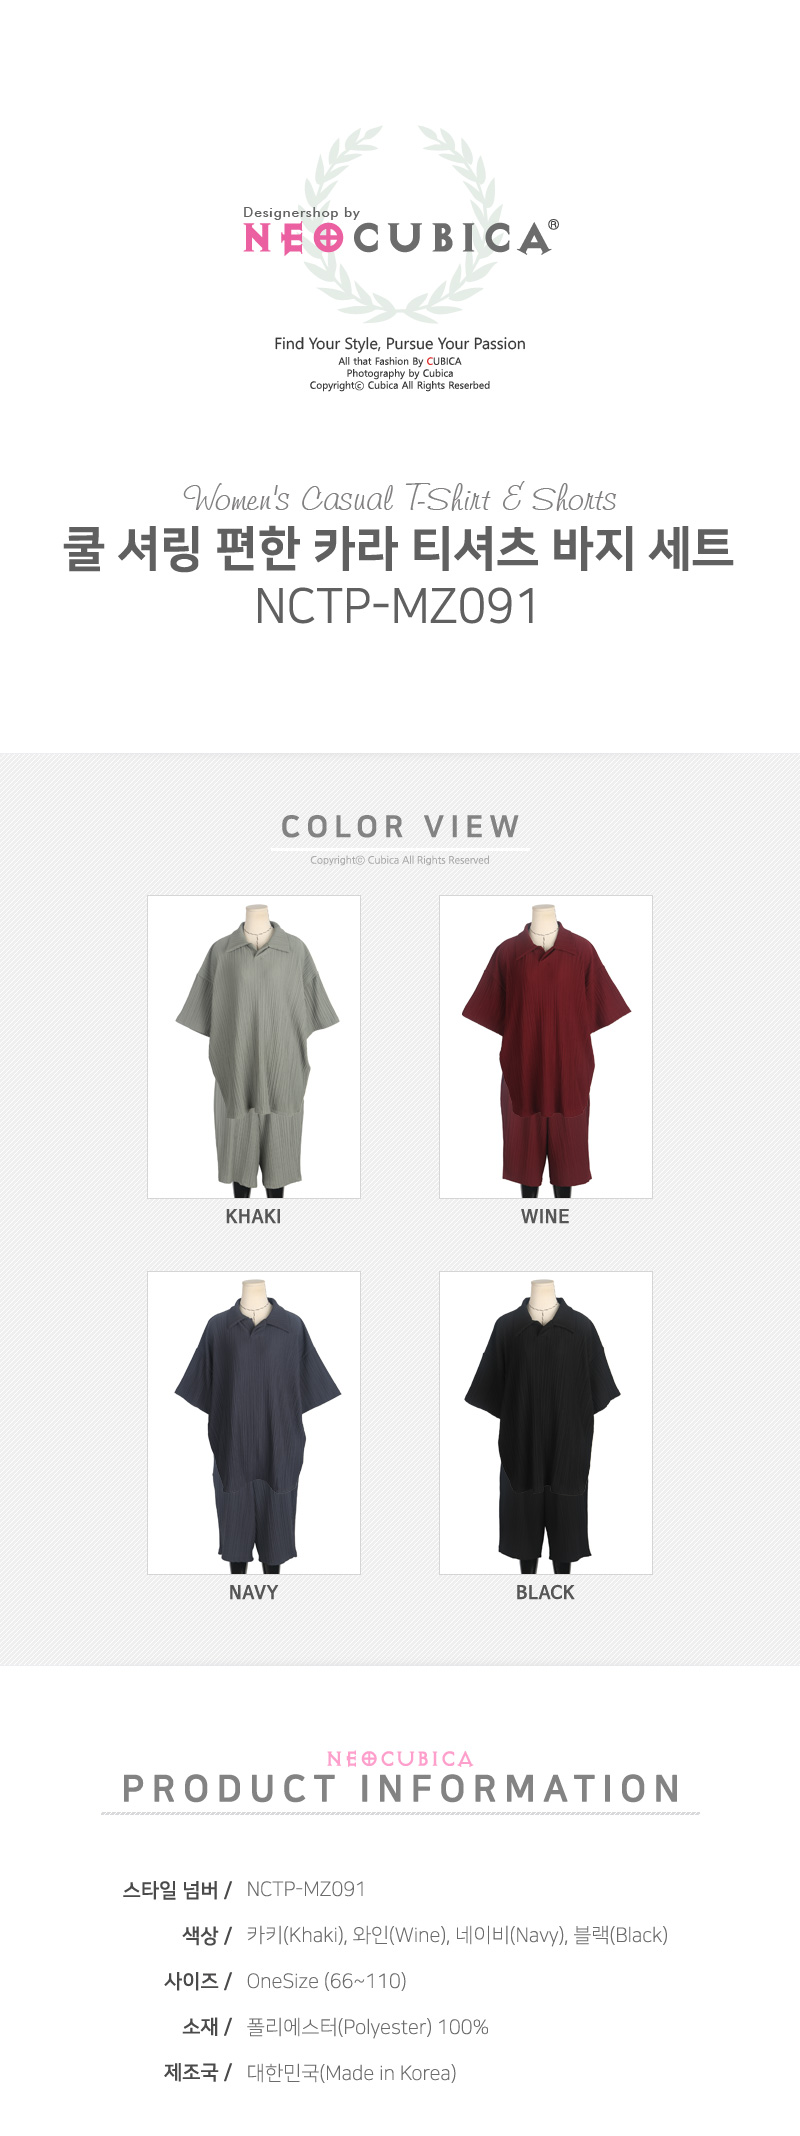
Task: Open the Black outfit thumbnail
Action: pyautogui.click(x=546, y=1423)
